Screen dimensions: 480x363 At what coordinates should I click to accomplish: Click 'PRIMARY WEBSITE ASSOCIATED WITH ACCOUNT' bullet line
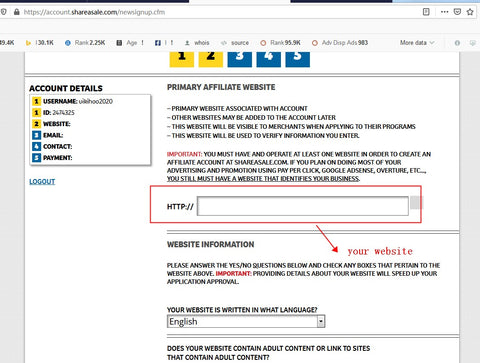click(237, 109)
